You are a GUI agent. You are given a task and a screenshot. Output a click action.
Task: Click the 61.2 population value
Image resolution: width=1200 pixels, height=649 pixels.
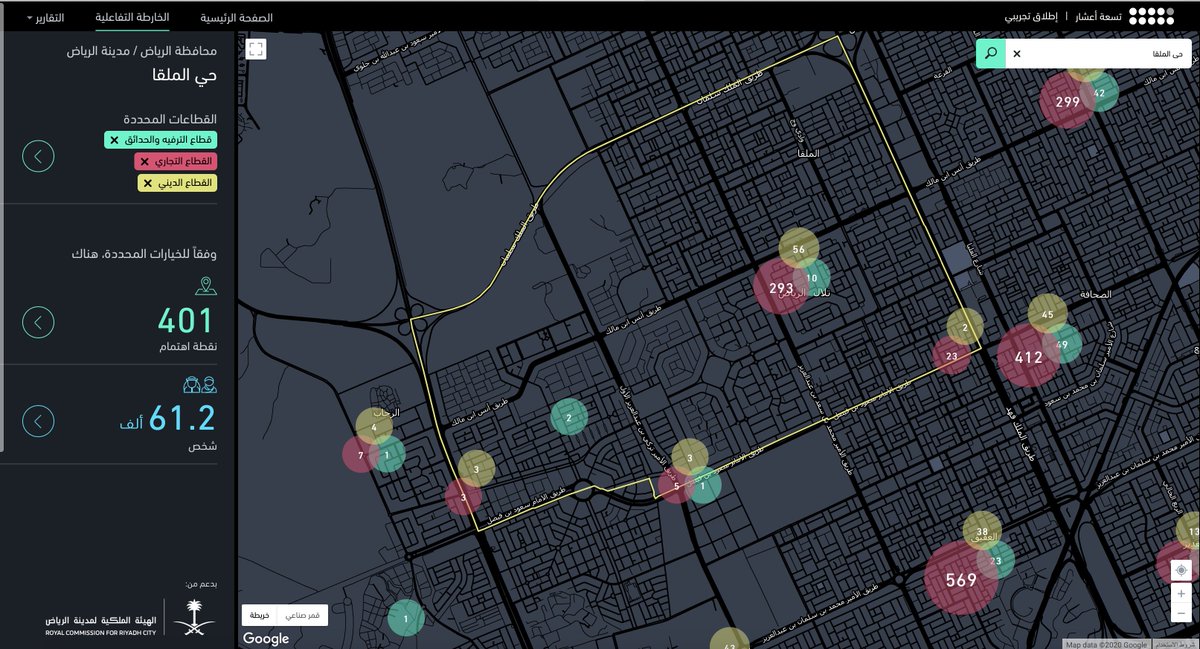coord(183,419)
